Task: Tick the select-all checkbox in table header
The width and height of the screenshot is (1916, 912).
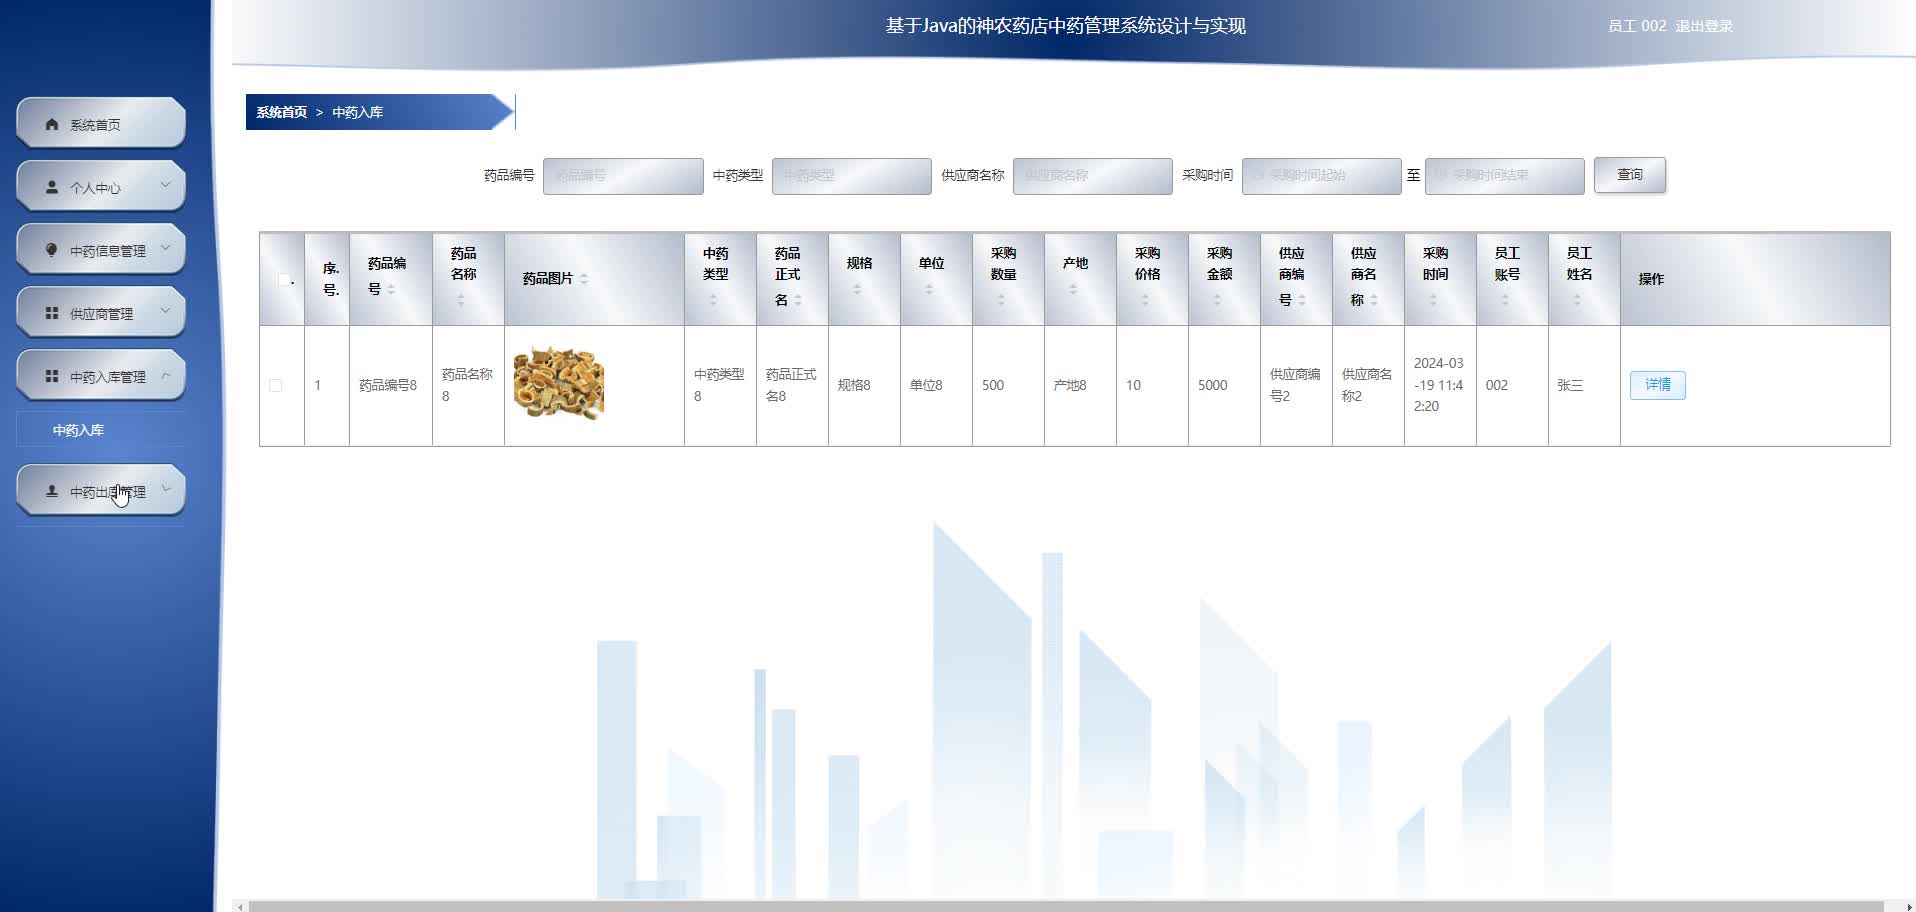Action: (x=284, y=280)
